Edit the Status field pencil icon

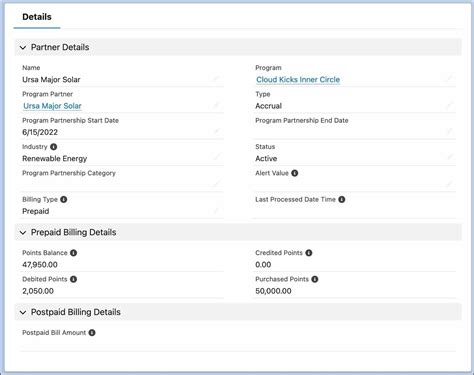click(449, 157)
